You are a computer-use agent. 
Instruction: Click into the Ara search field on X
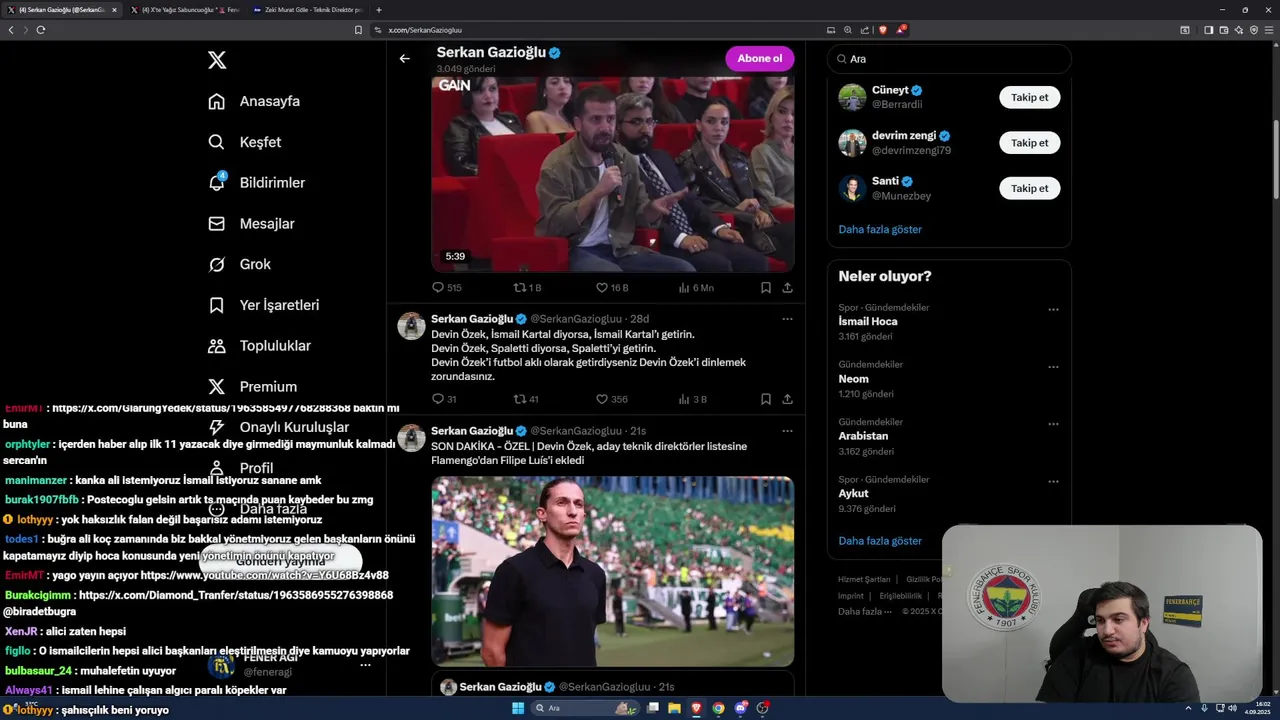point(949,59)
